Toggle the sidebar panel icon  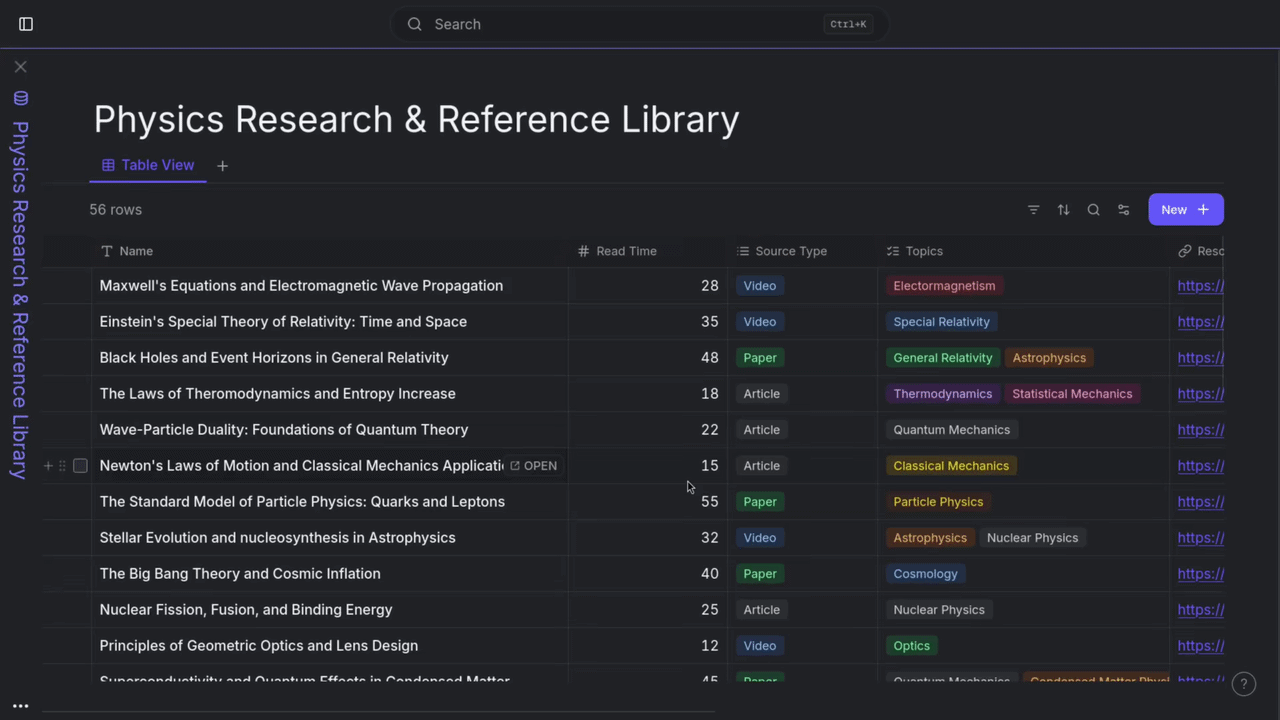tap(26, 24)
